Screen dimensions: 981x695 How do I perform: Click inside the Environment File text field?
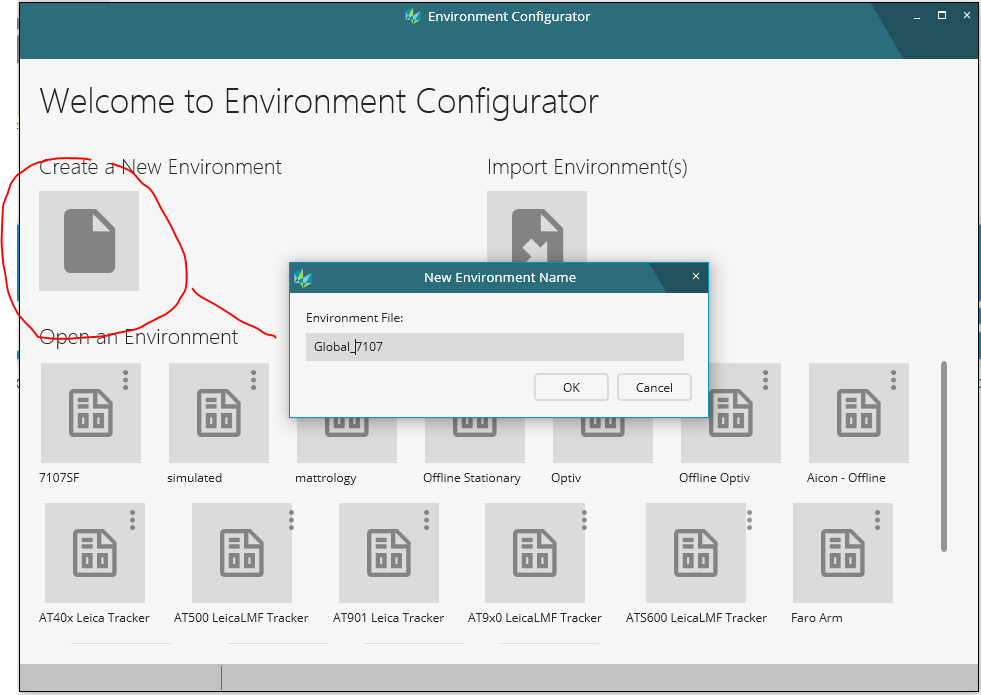point(494,346)
